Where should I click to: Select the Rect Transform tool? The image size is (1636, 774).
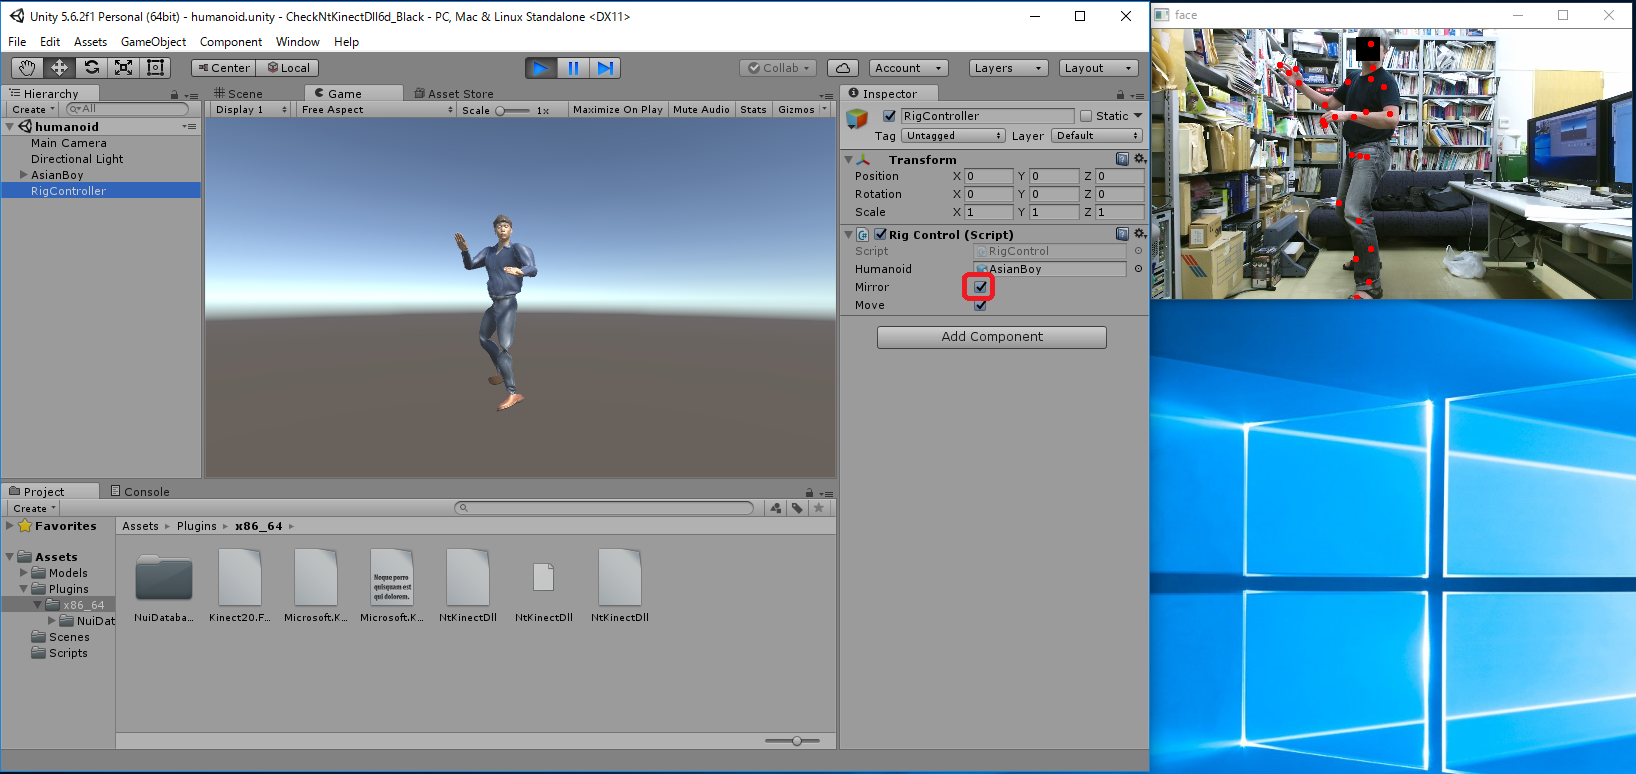[x=155, y=68]
